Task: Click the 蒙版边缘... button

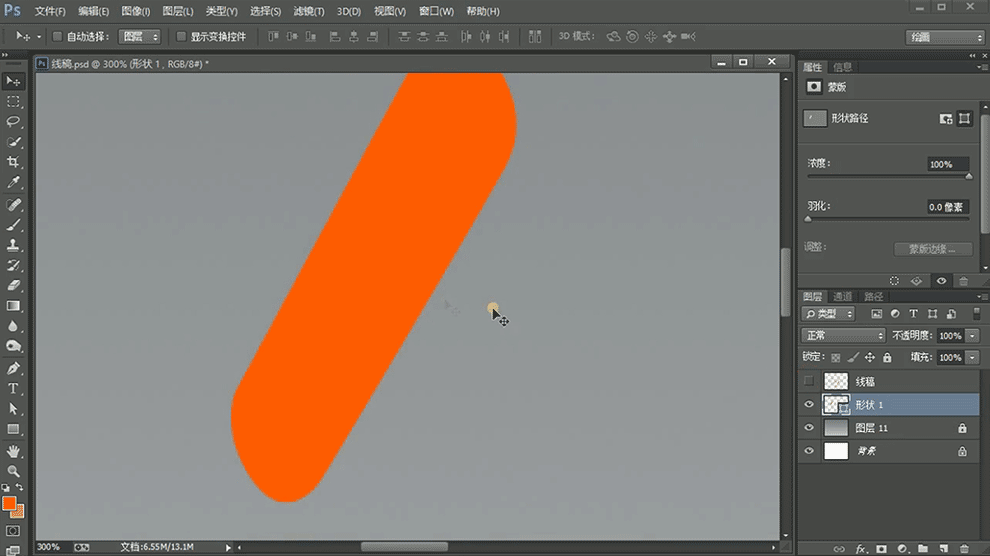Action: 933,249
